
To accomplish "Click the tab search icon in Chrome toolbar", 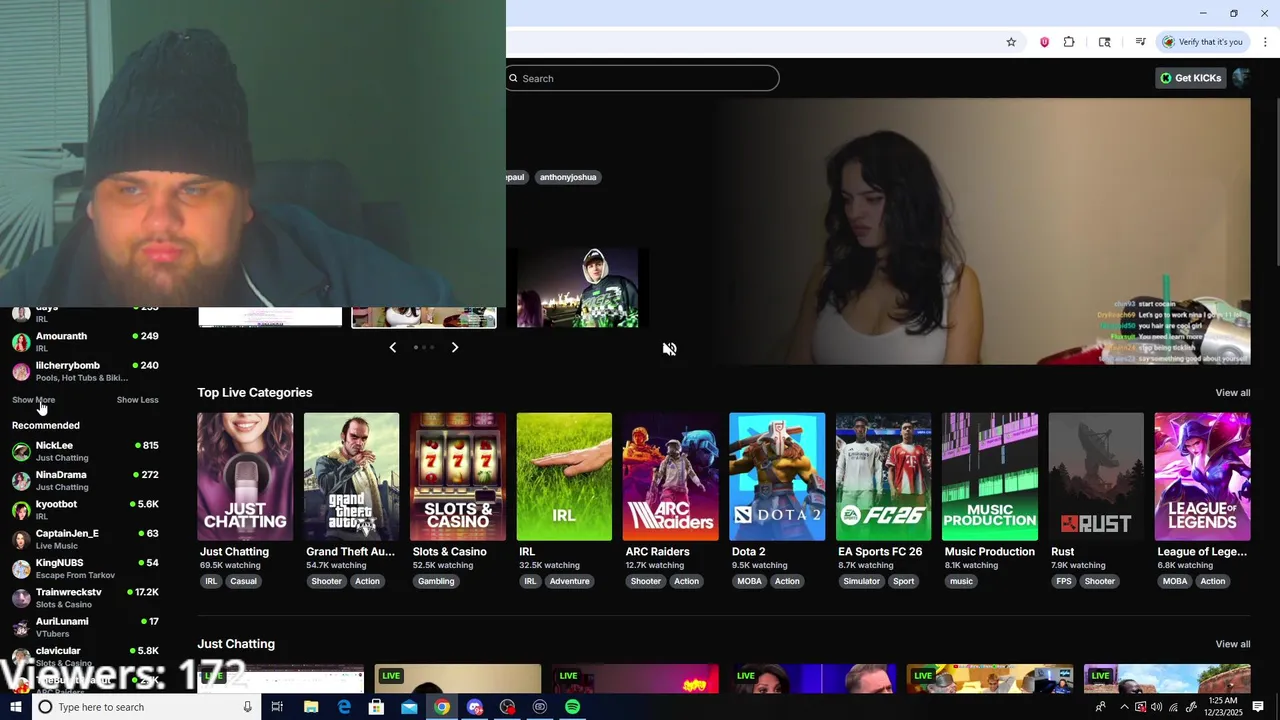I will [x=1104, y=42].
